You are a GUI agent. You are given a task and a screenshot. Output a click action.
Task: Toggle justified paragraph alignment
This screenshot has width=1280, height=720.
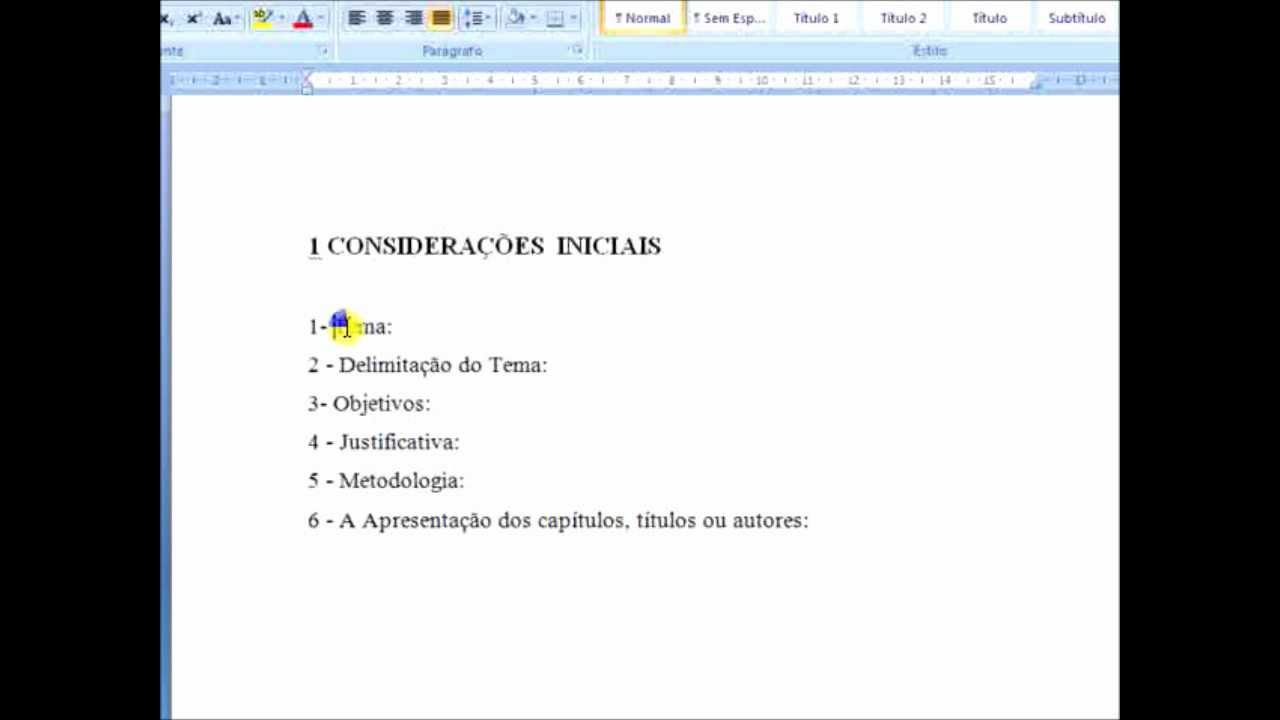tap(441, 18)
